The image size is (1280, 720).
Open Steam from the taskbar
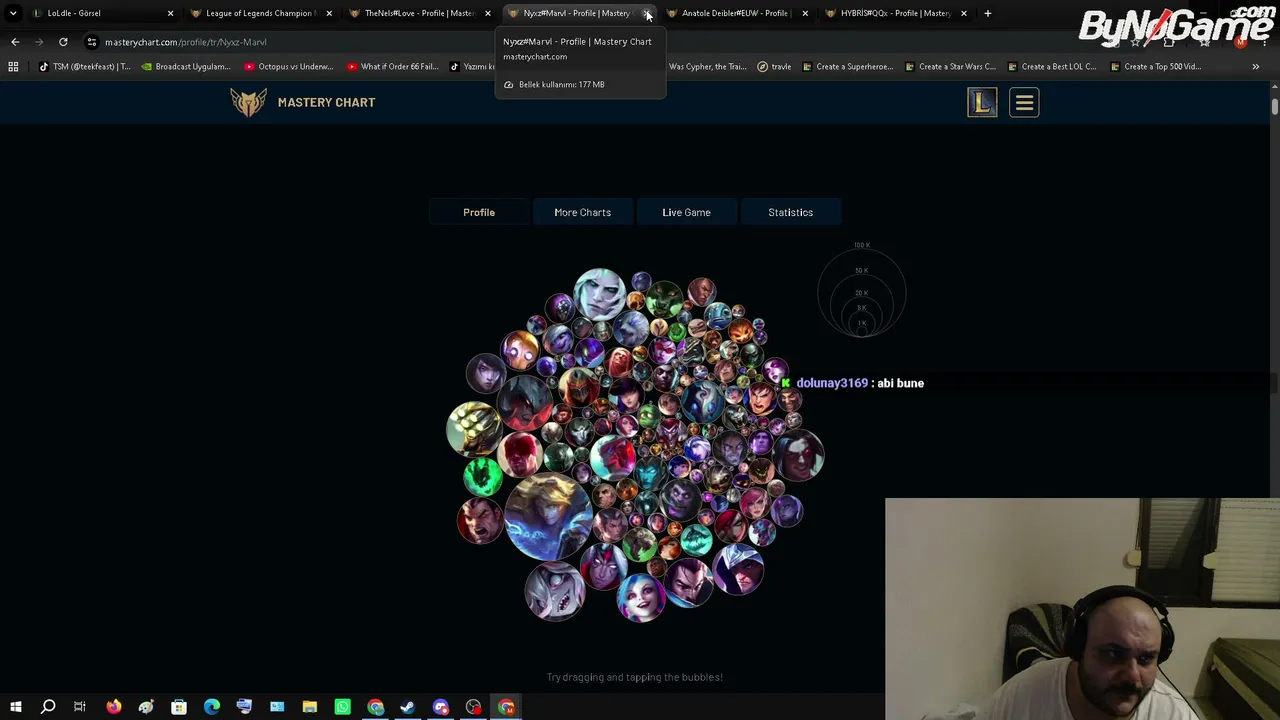(x=407, y=708)
